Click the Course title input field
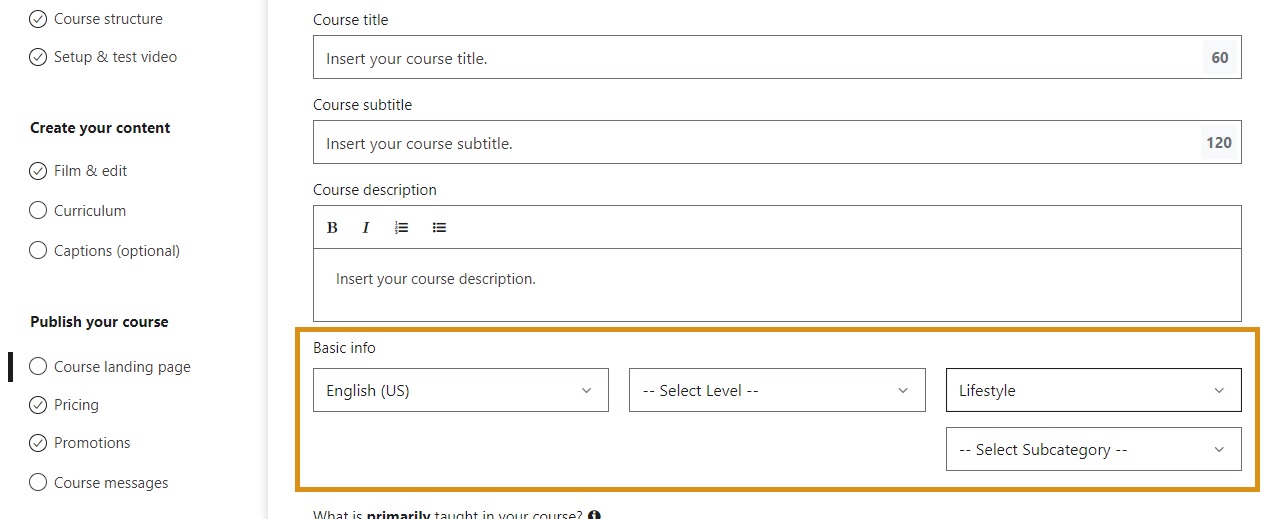 tap(760, 58)
